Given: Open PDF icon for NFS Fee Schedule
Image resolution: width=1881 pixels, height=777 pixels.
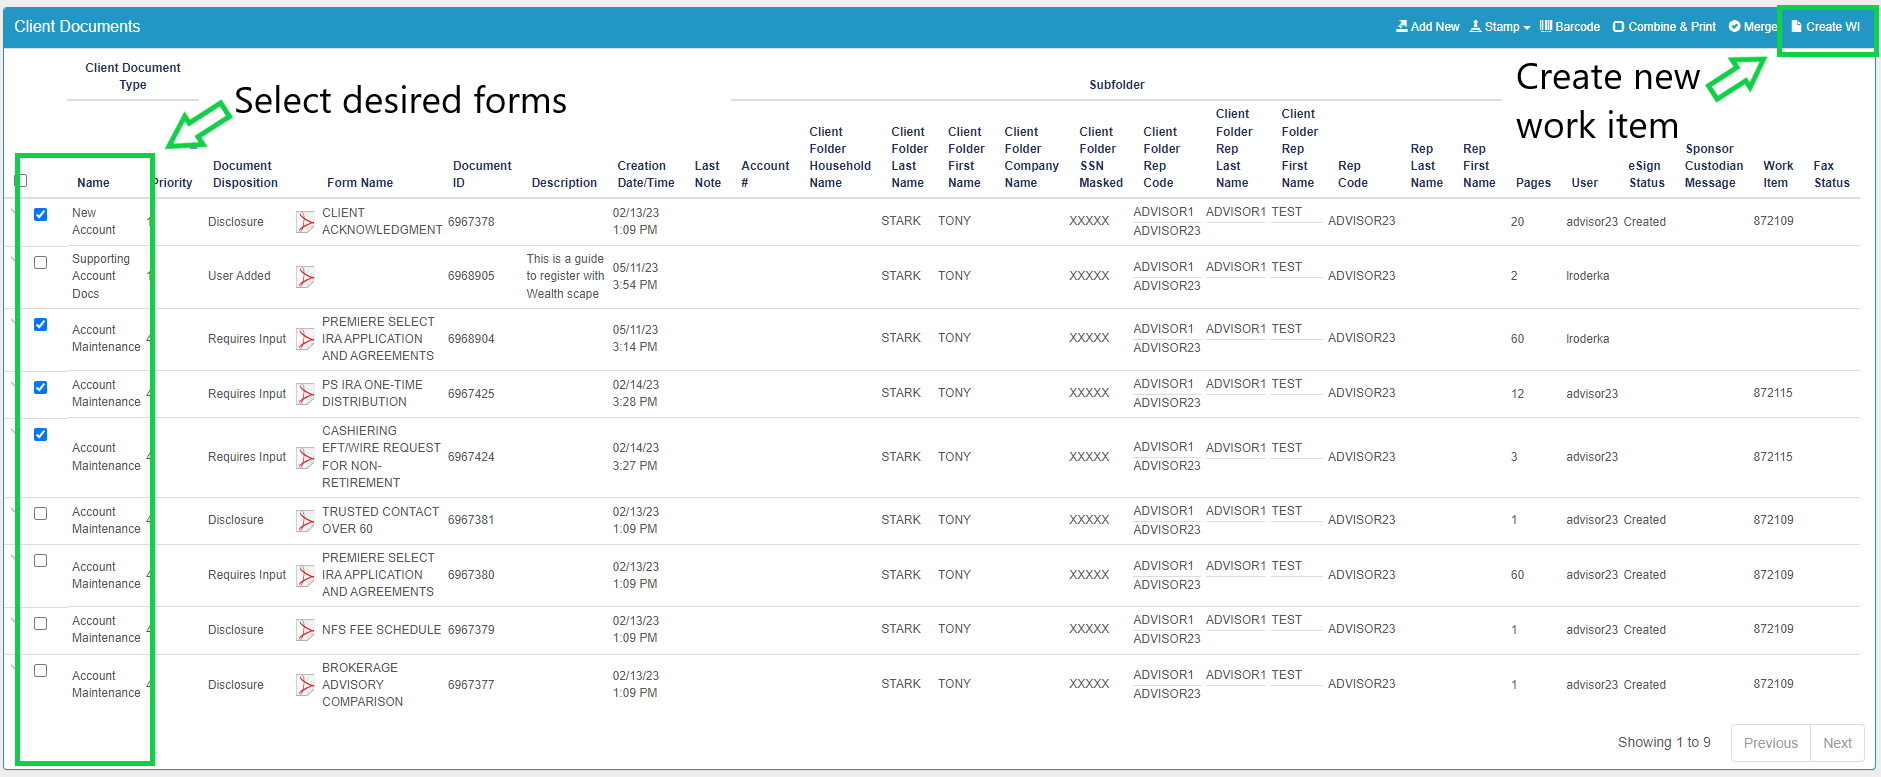Looking at the screenshot, I should pyautogui.click(x=305, y=630).
